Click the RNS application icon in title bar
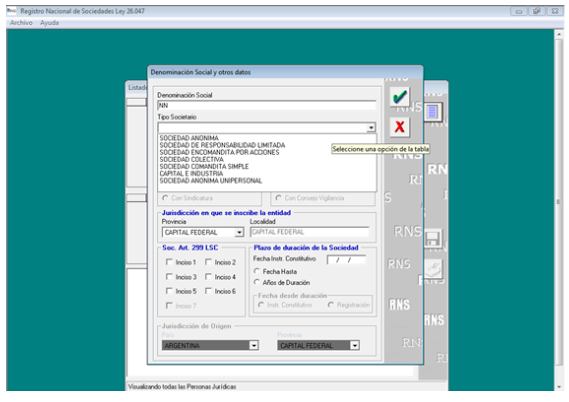 tap(11, 11)
